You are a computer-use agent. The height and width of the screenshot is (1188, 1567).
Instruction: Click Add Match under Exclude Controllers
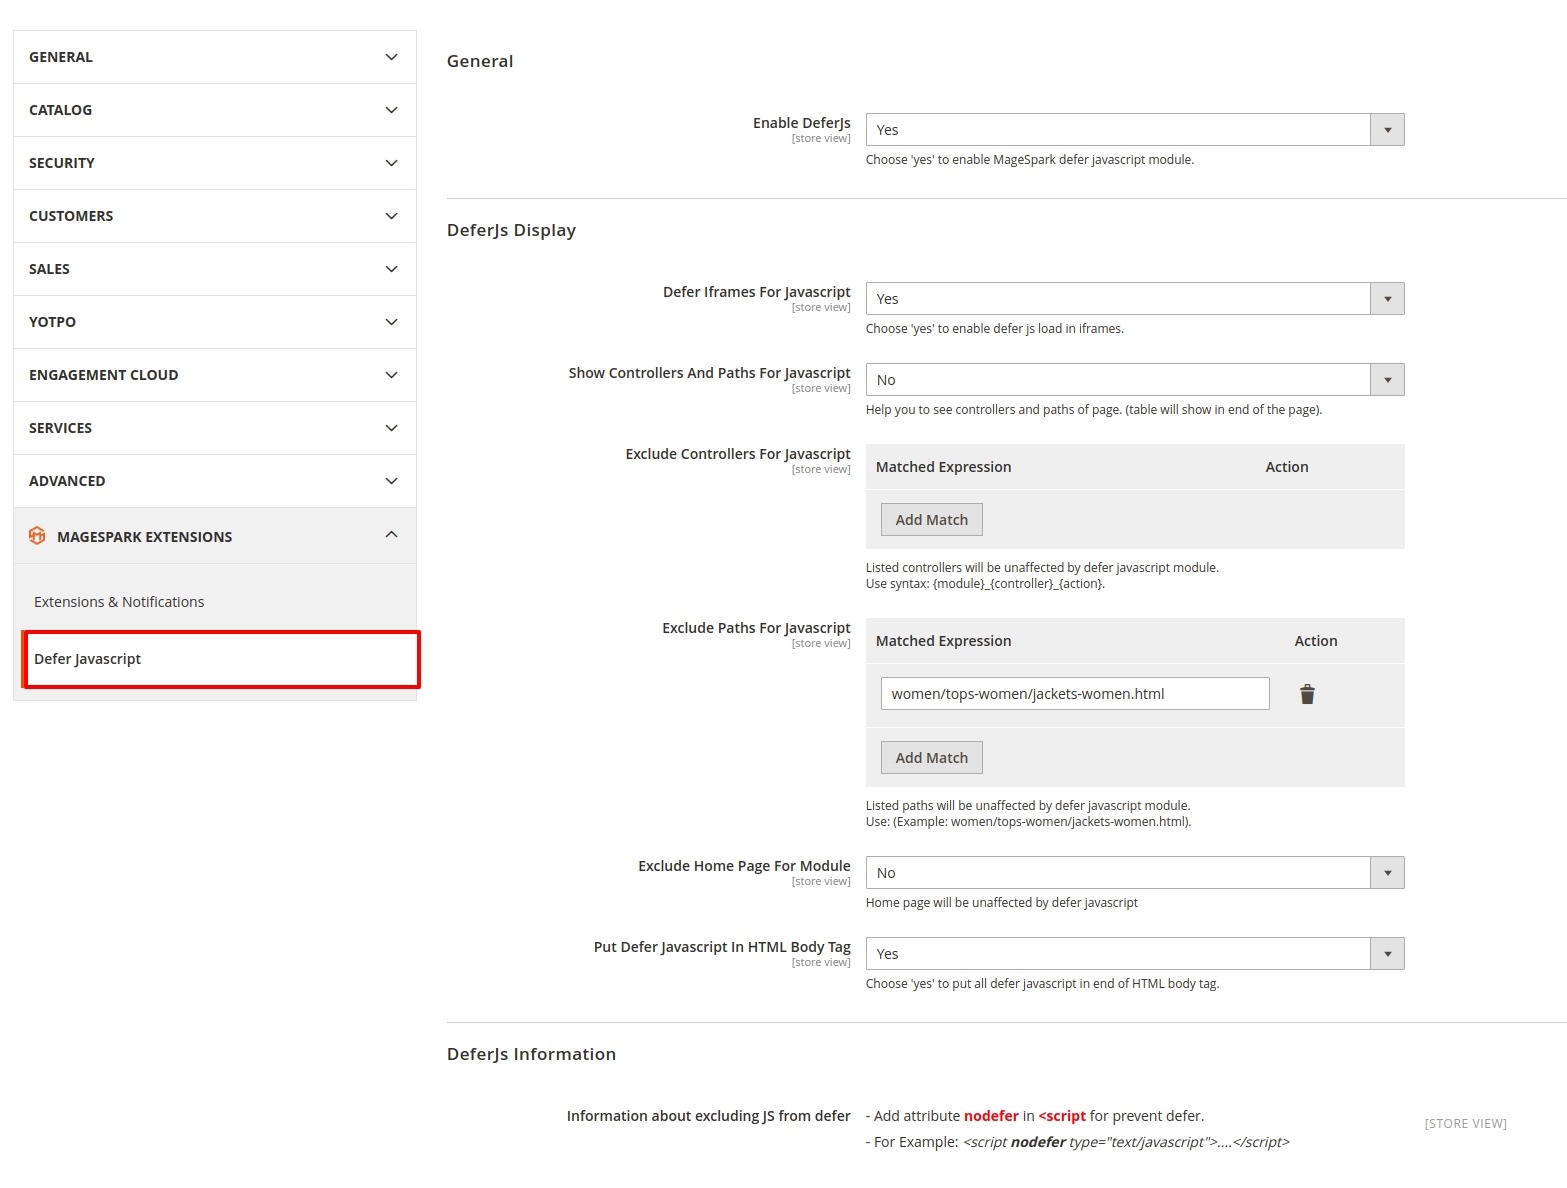(931, 520)
